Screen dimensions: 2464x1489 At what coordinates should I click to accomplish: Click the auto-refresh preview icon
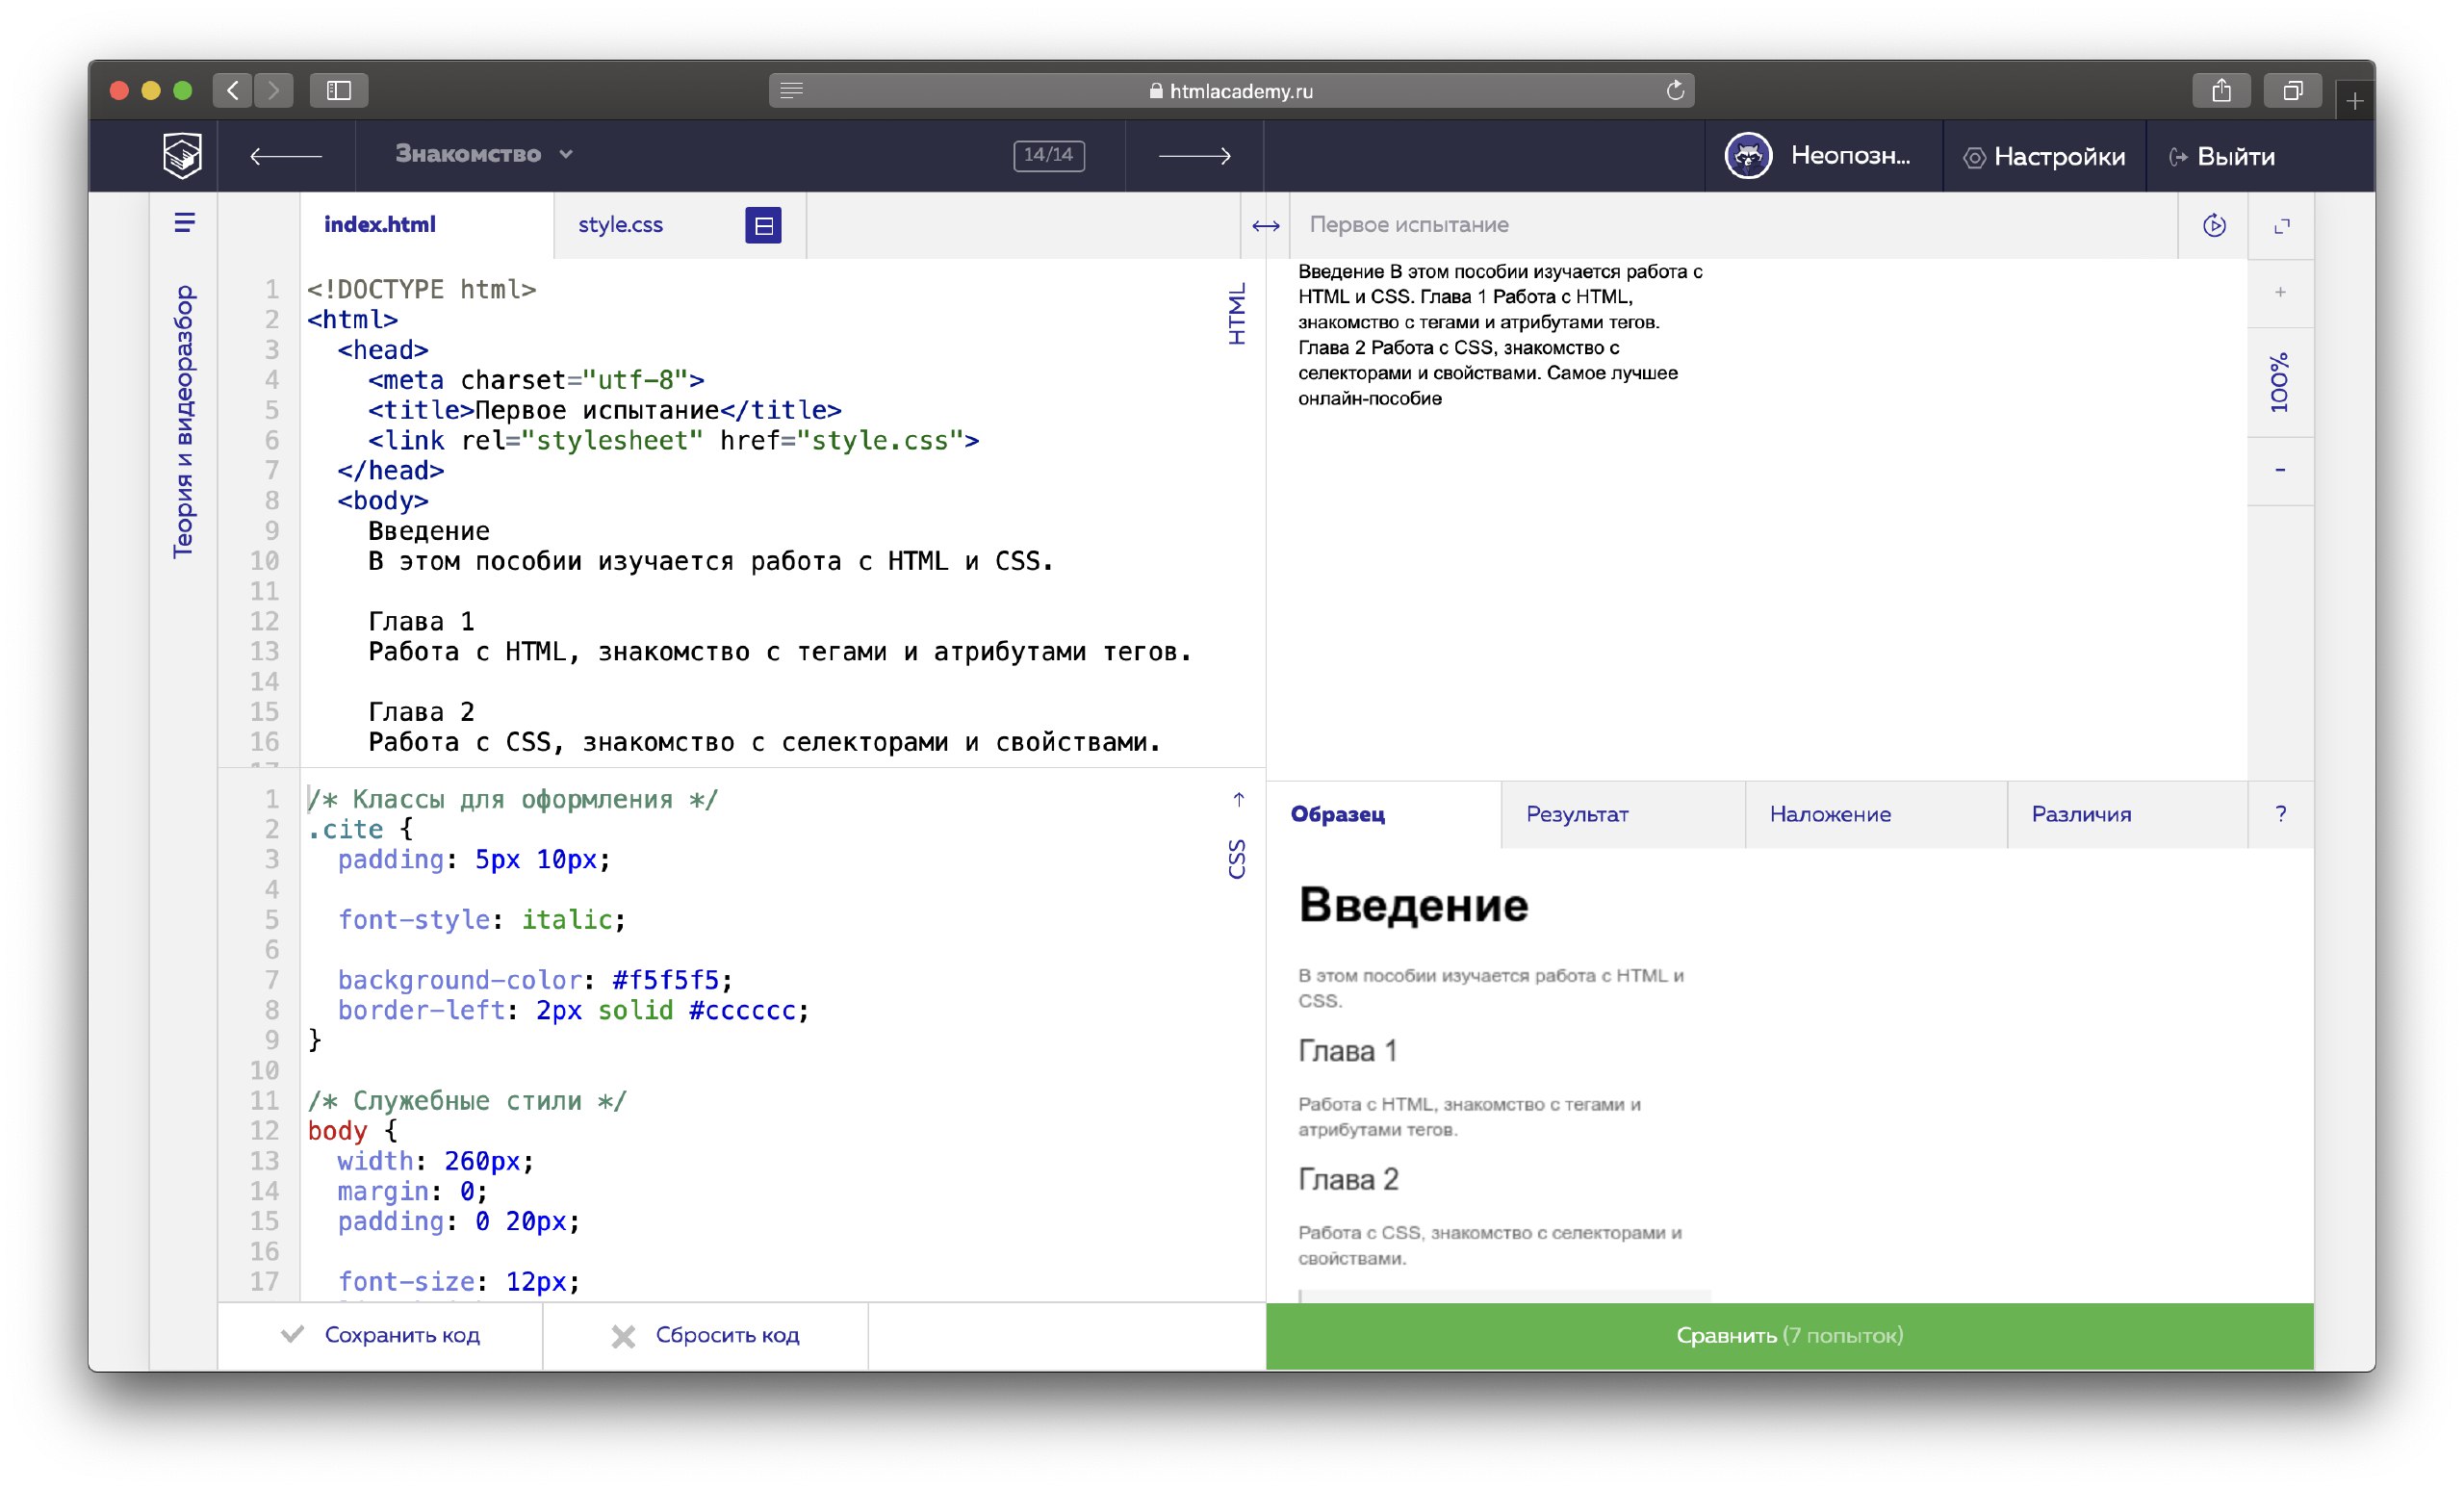point(2214,226)
